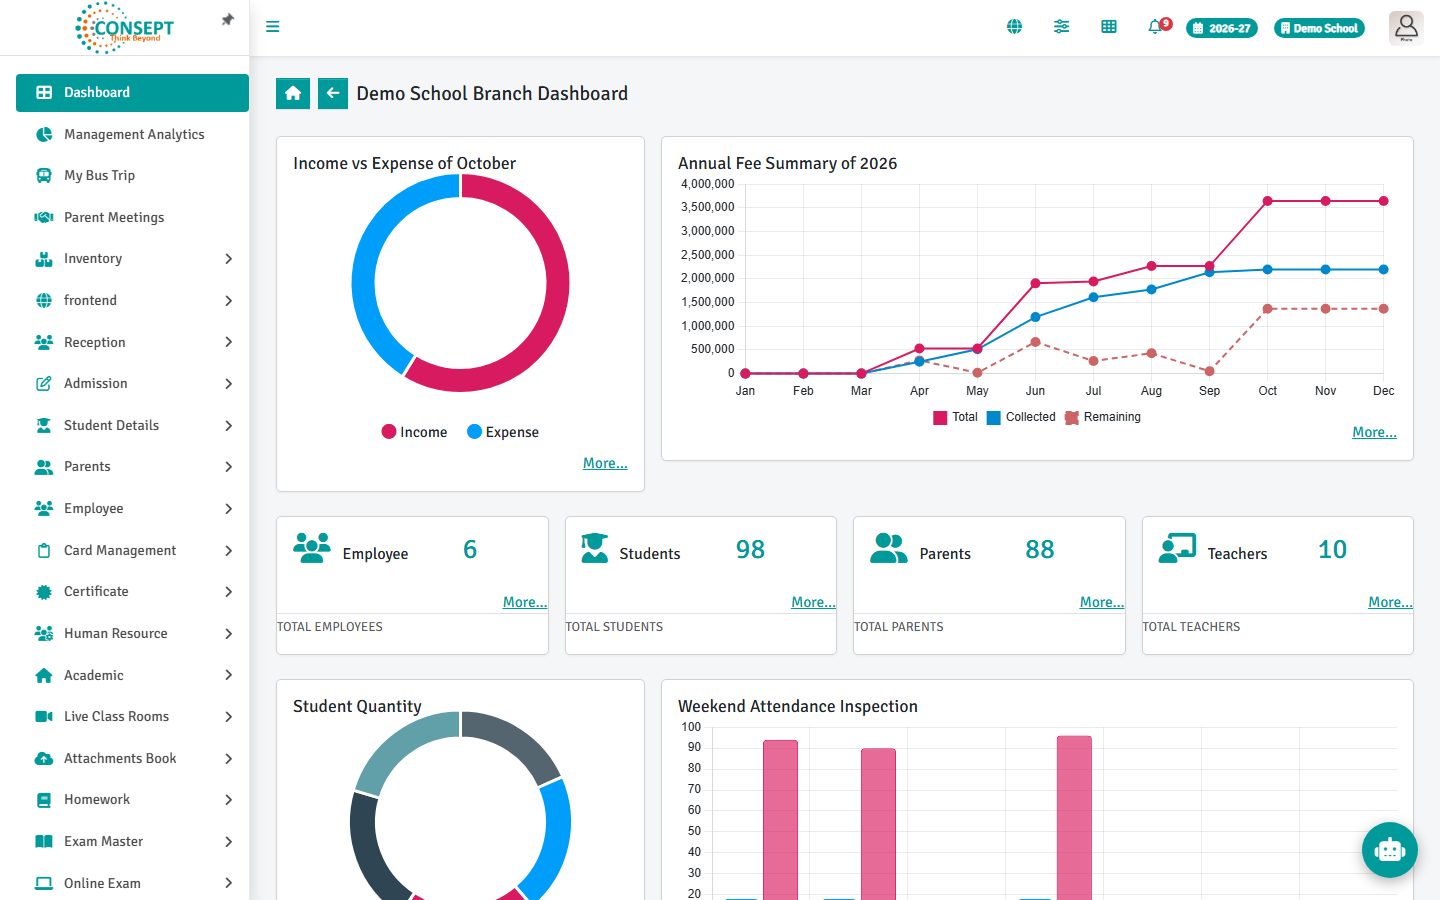Click the Employee card people icon
The image size is (1440, 900).
click(x=312, y=548)
